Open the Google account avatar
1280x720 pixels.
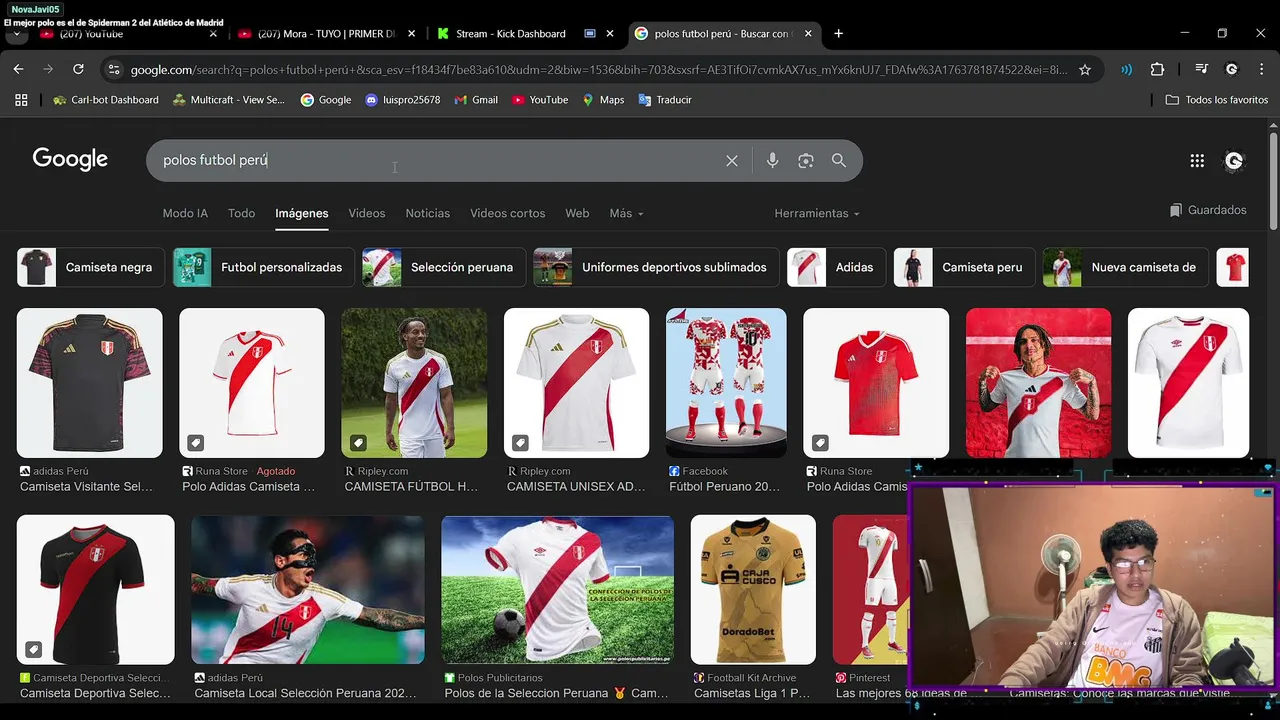(1234, 161)
